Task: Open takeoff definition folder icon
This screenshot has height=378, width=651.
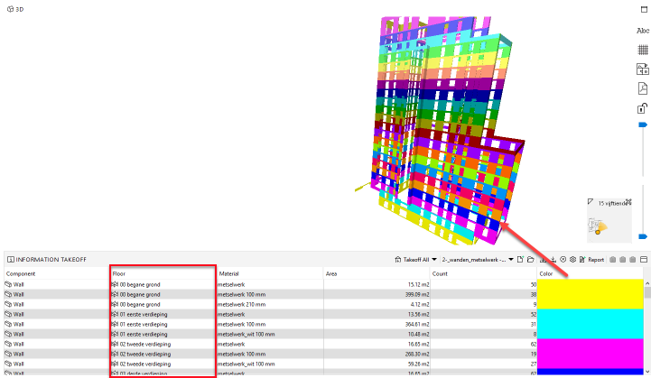Action: click(530, 260)
